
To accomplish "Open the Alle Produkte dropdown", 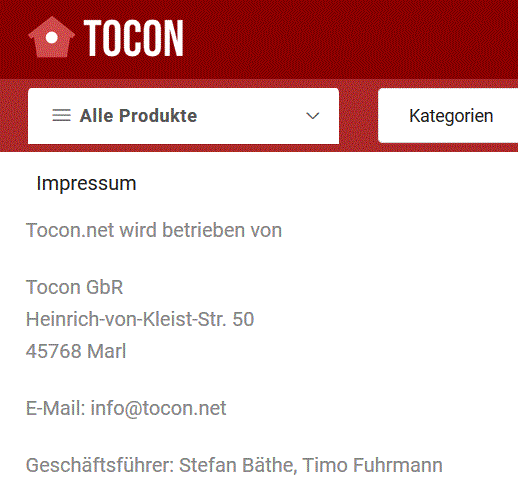I will [183, 116].
